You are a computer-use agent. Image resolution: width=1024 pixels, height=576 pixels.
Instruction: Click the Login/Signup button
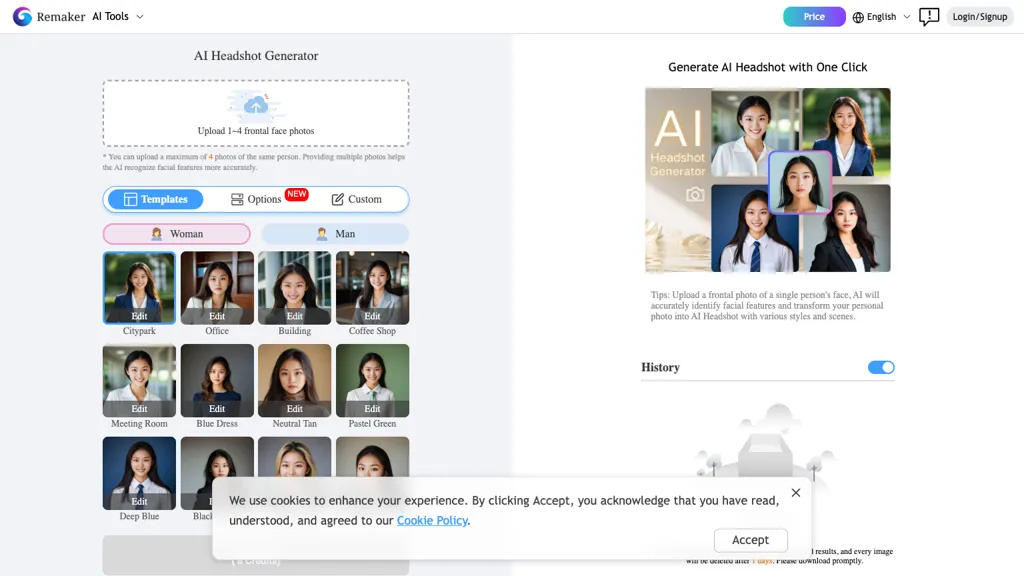point(979,17)
